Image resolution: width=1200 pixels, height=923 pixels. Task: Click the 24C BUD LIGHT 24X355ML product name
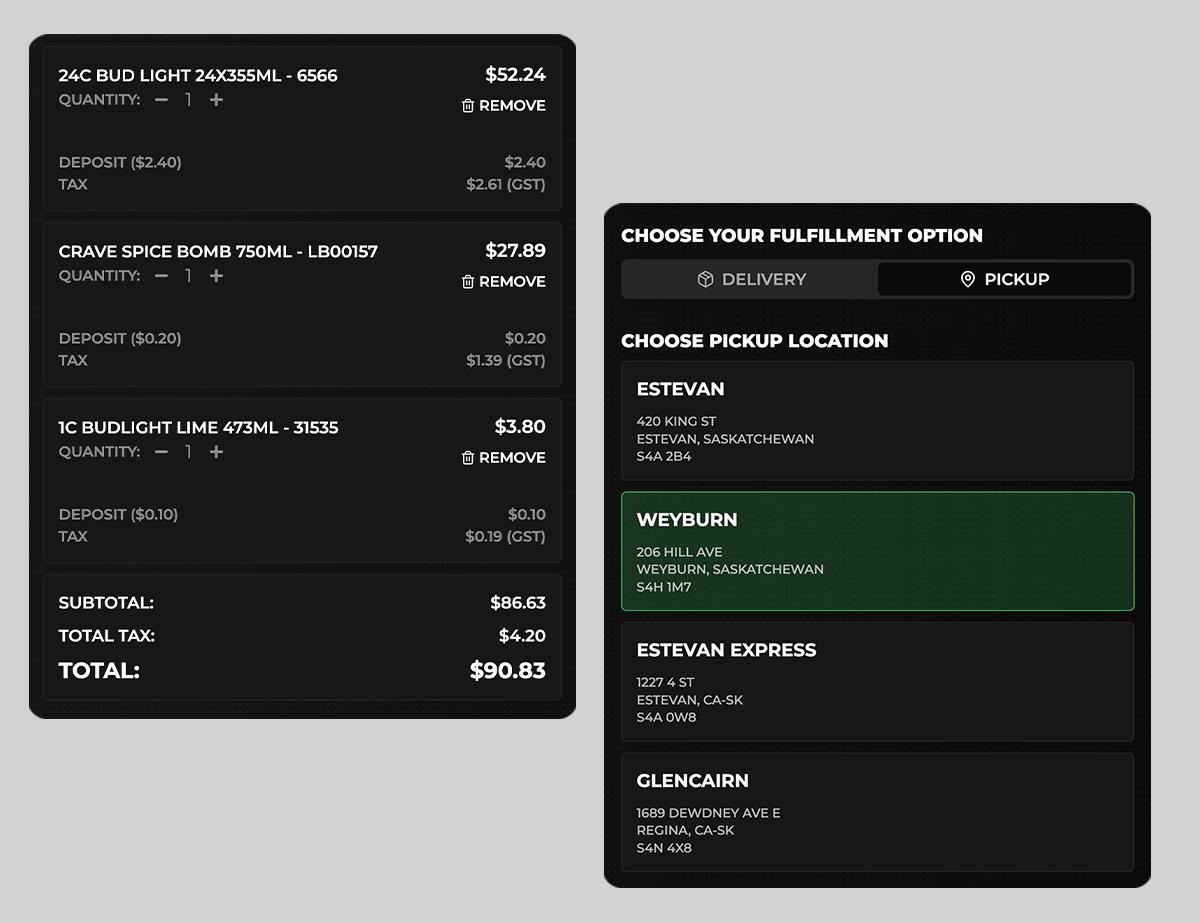pyautogui.click(x=198, y=76)
